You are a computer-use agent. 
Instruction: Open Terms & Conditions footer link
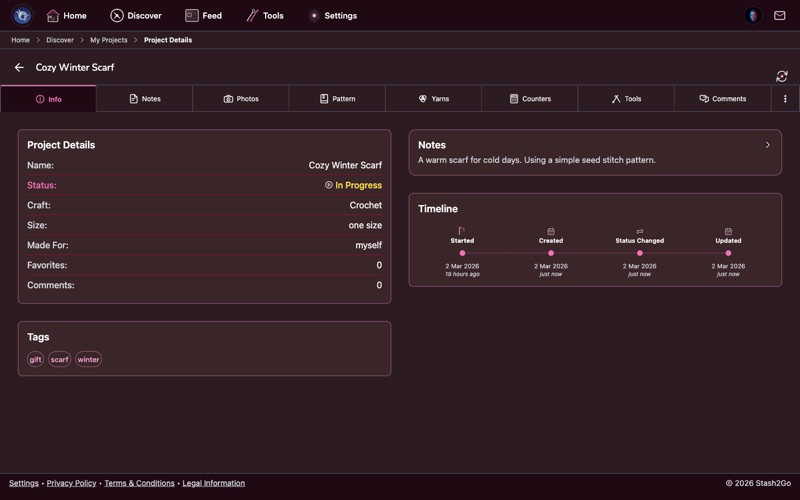coord(139,483)
